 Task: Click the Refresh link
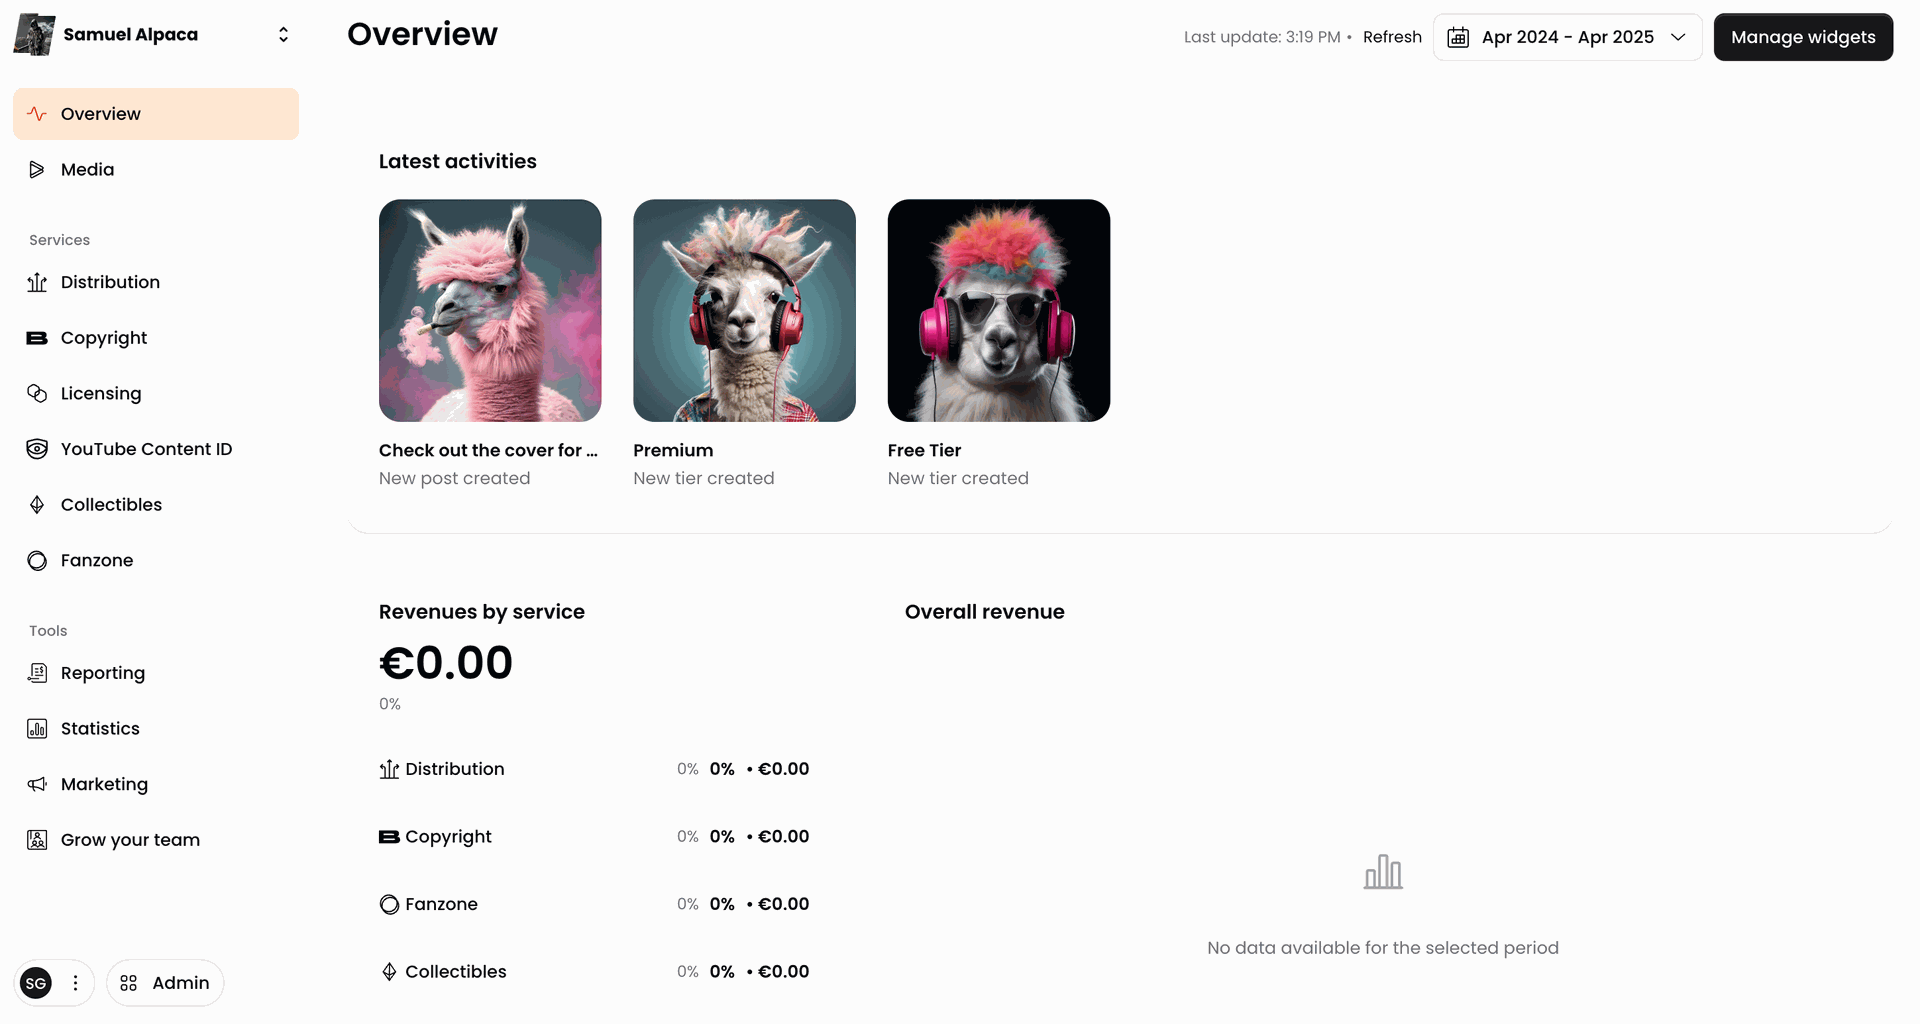[x=1392, y=37]
